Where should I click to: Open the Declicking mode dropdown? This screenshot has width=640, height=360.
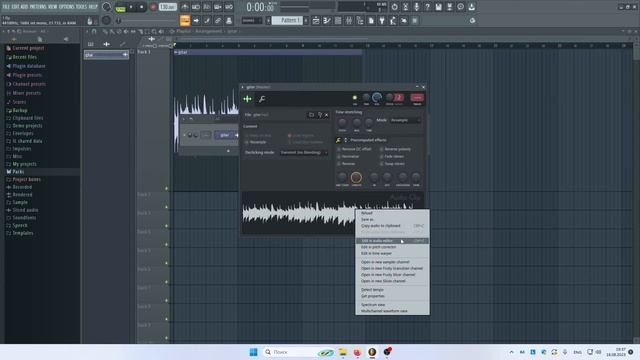(304, 152)
